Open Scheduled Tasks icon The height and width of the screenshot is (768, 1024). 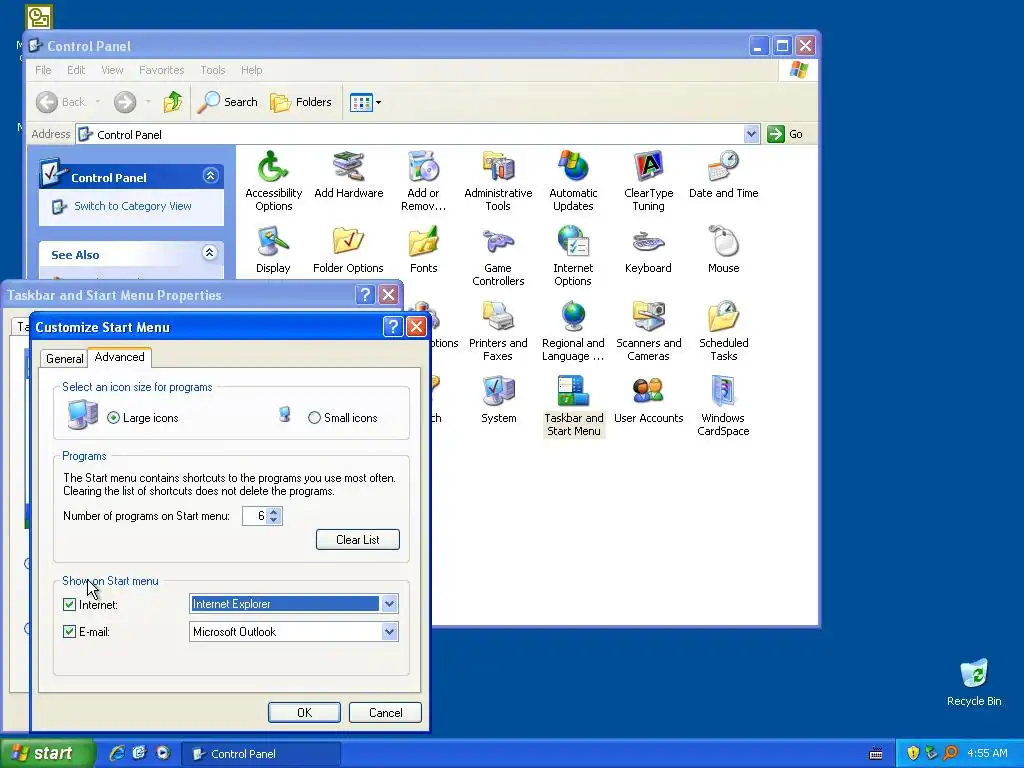723,331
